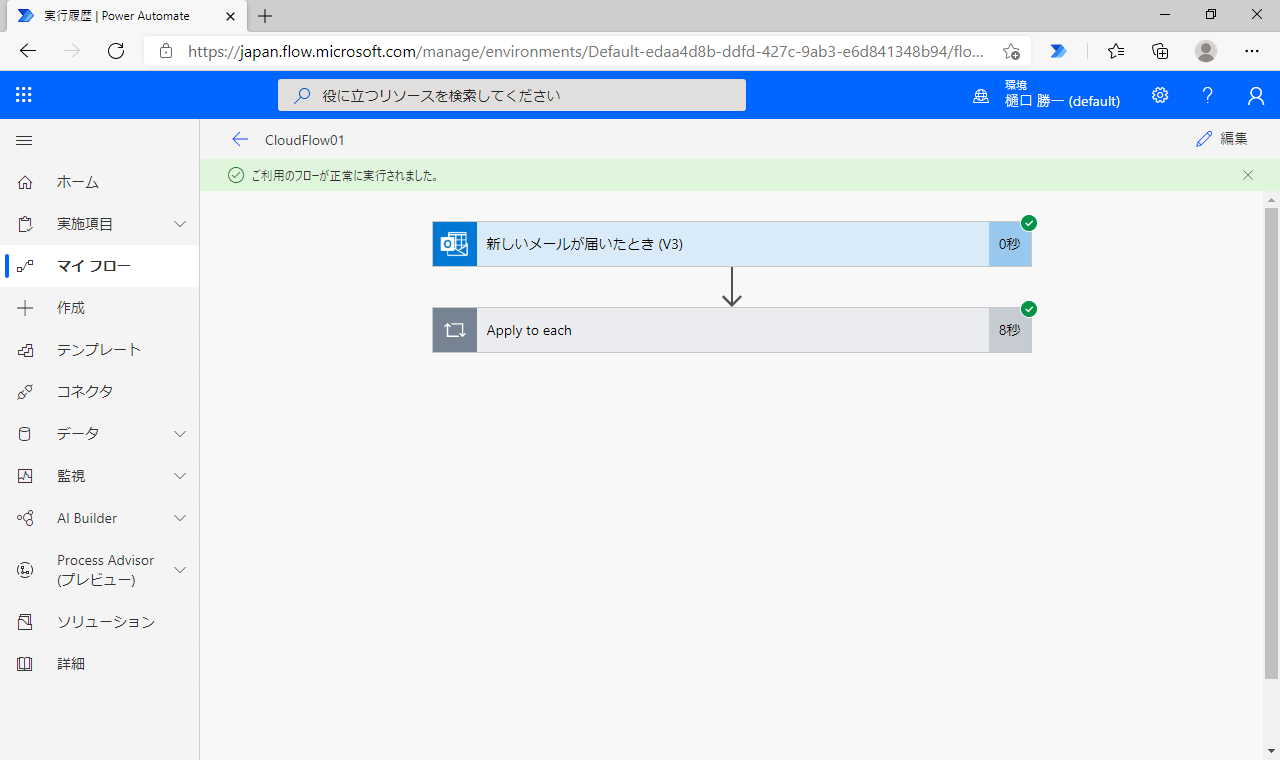Click the 詳細 book icon

point(25,664)
